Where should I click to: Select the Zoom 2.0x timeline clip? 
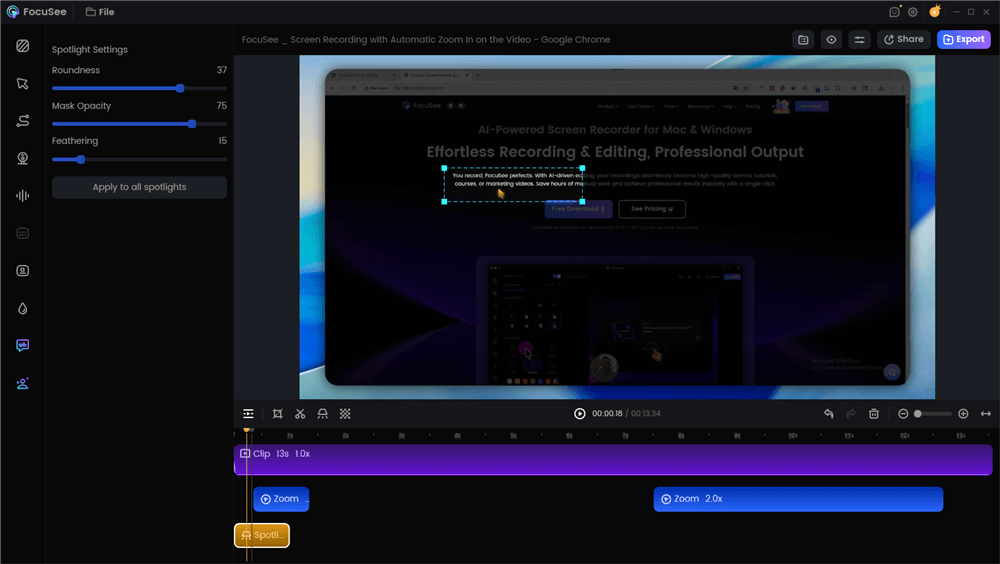pyautogui.click(x=797, y=499)
